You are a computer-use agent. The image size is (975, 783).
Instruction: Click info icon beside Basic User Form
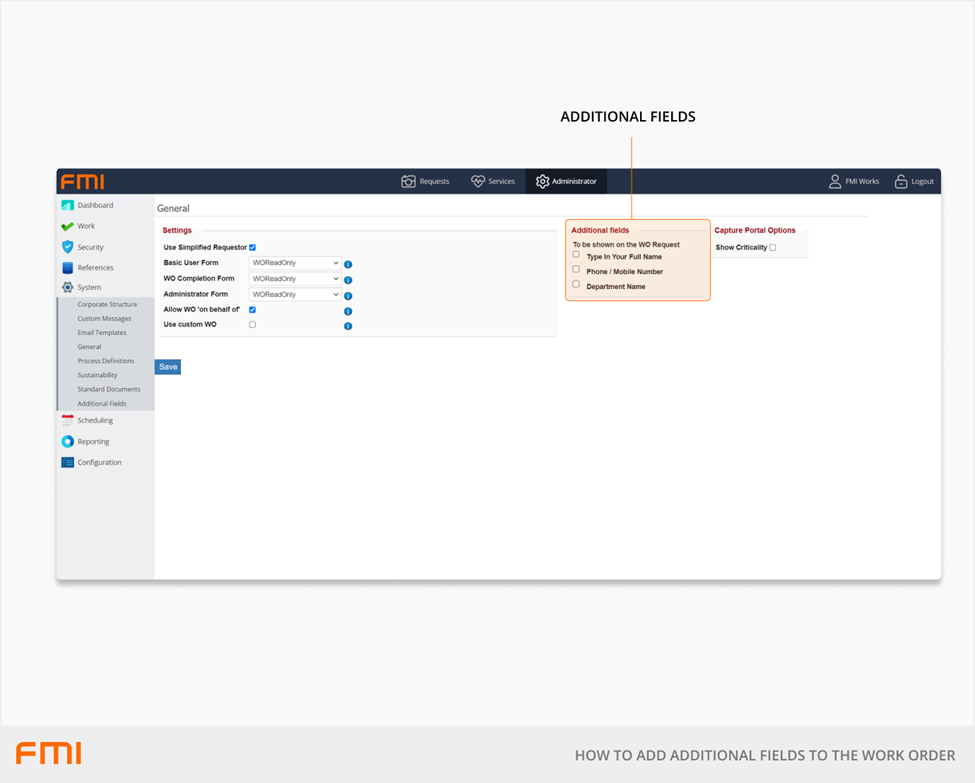point(348,264)
